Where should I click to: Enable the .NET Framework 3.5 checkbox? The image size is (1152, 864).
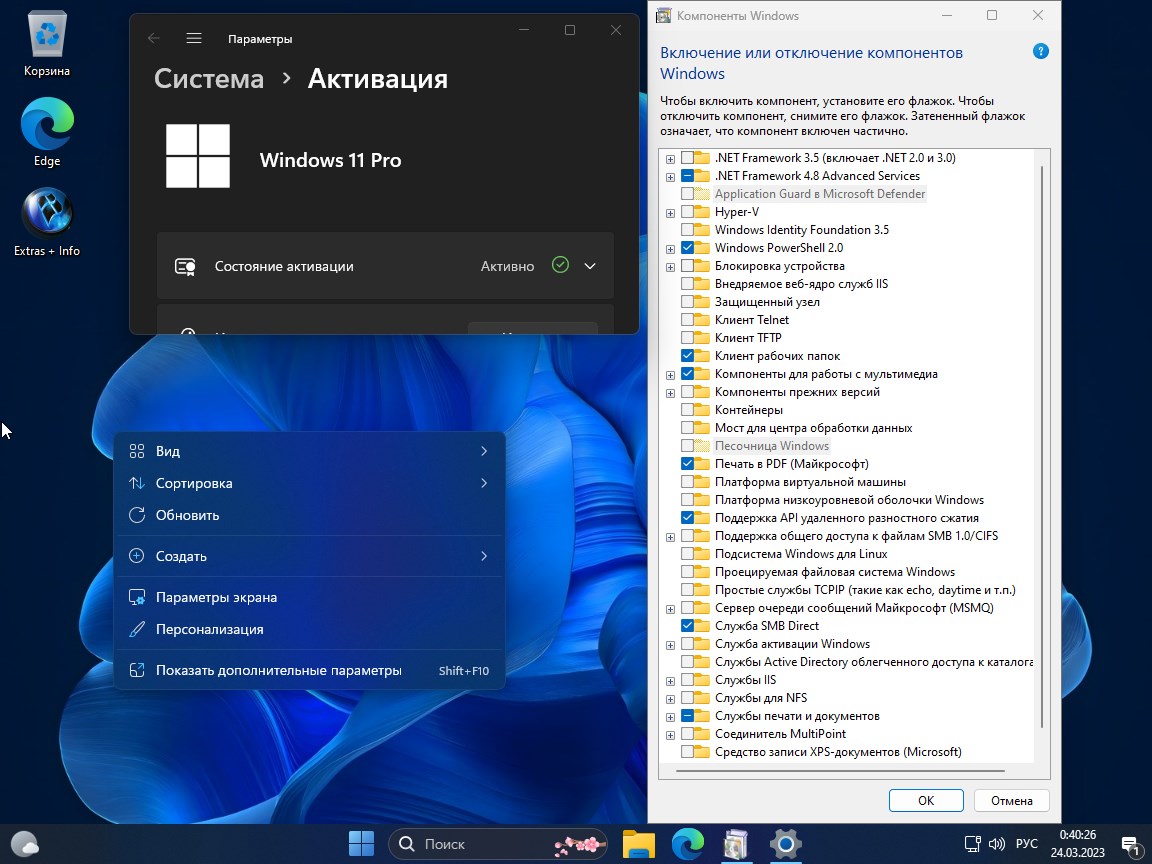click(687, 158)
